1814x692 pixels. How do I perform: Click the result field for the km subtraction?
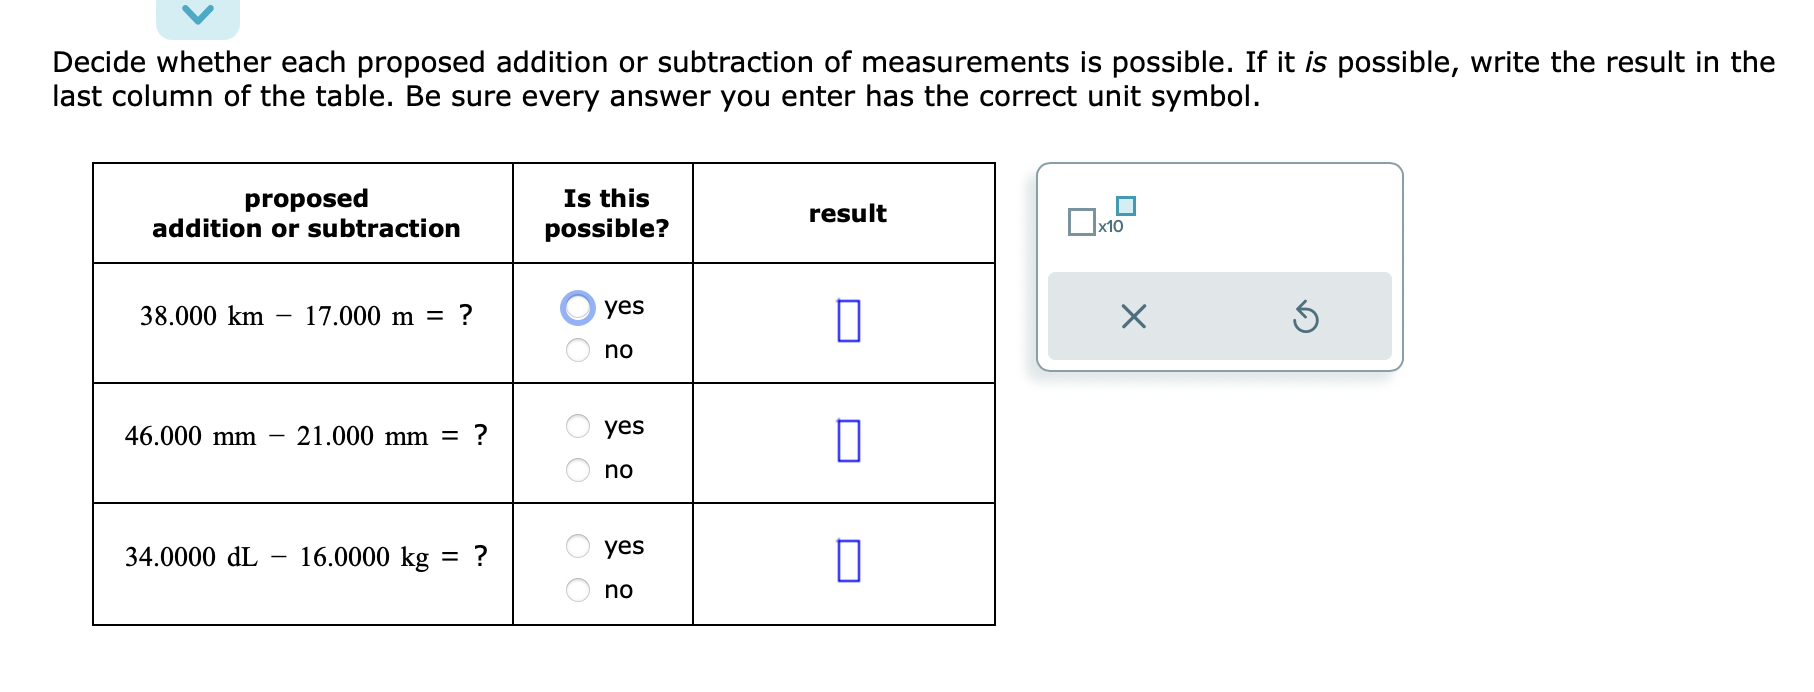847,322
